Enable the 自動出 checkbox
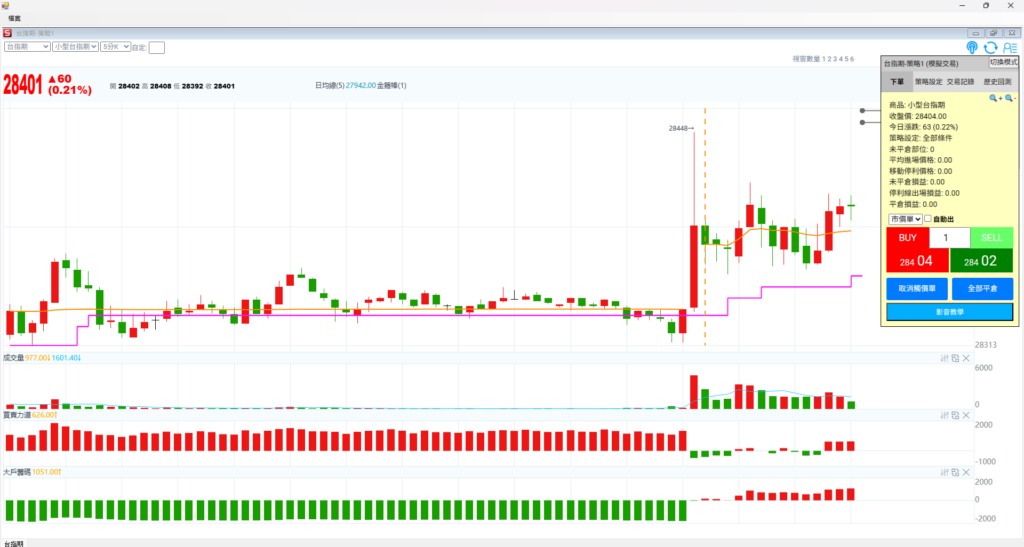Screen dimensions: 1024x547 [929, 219]
